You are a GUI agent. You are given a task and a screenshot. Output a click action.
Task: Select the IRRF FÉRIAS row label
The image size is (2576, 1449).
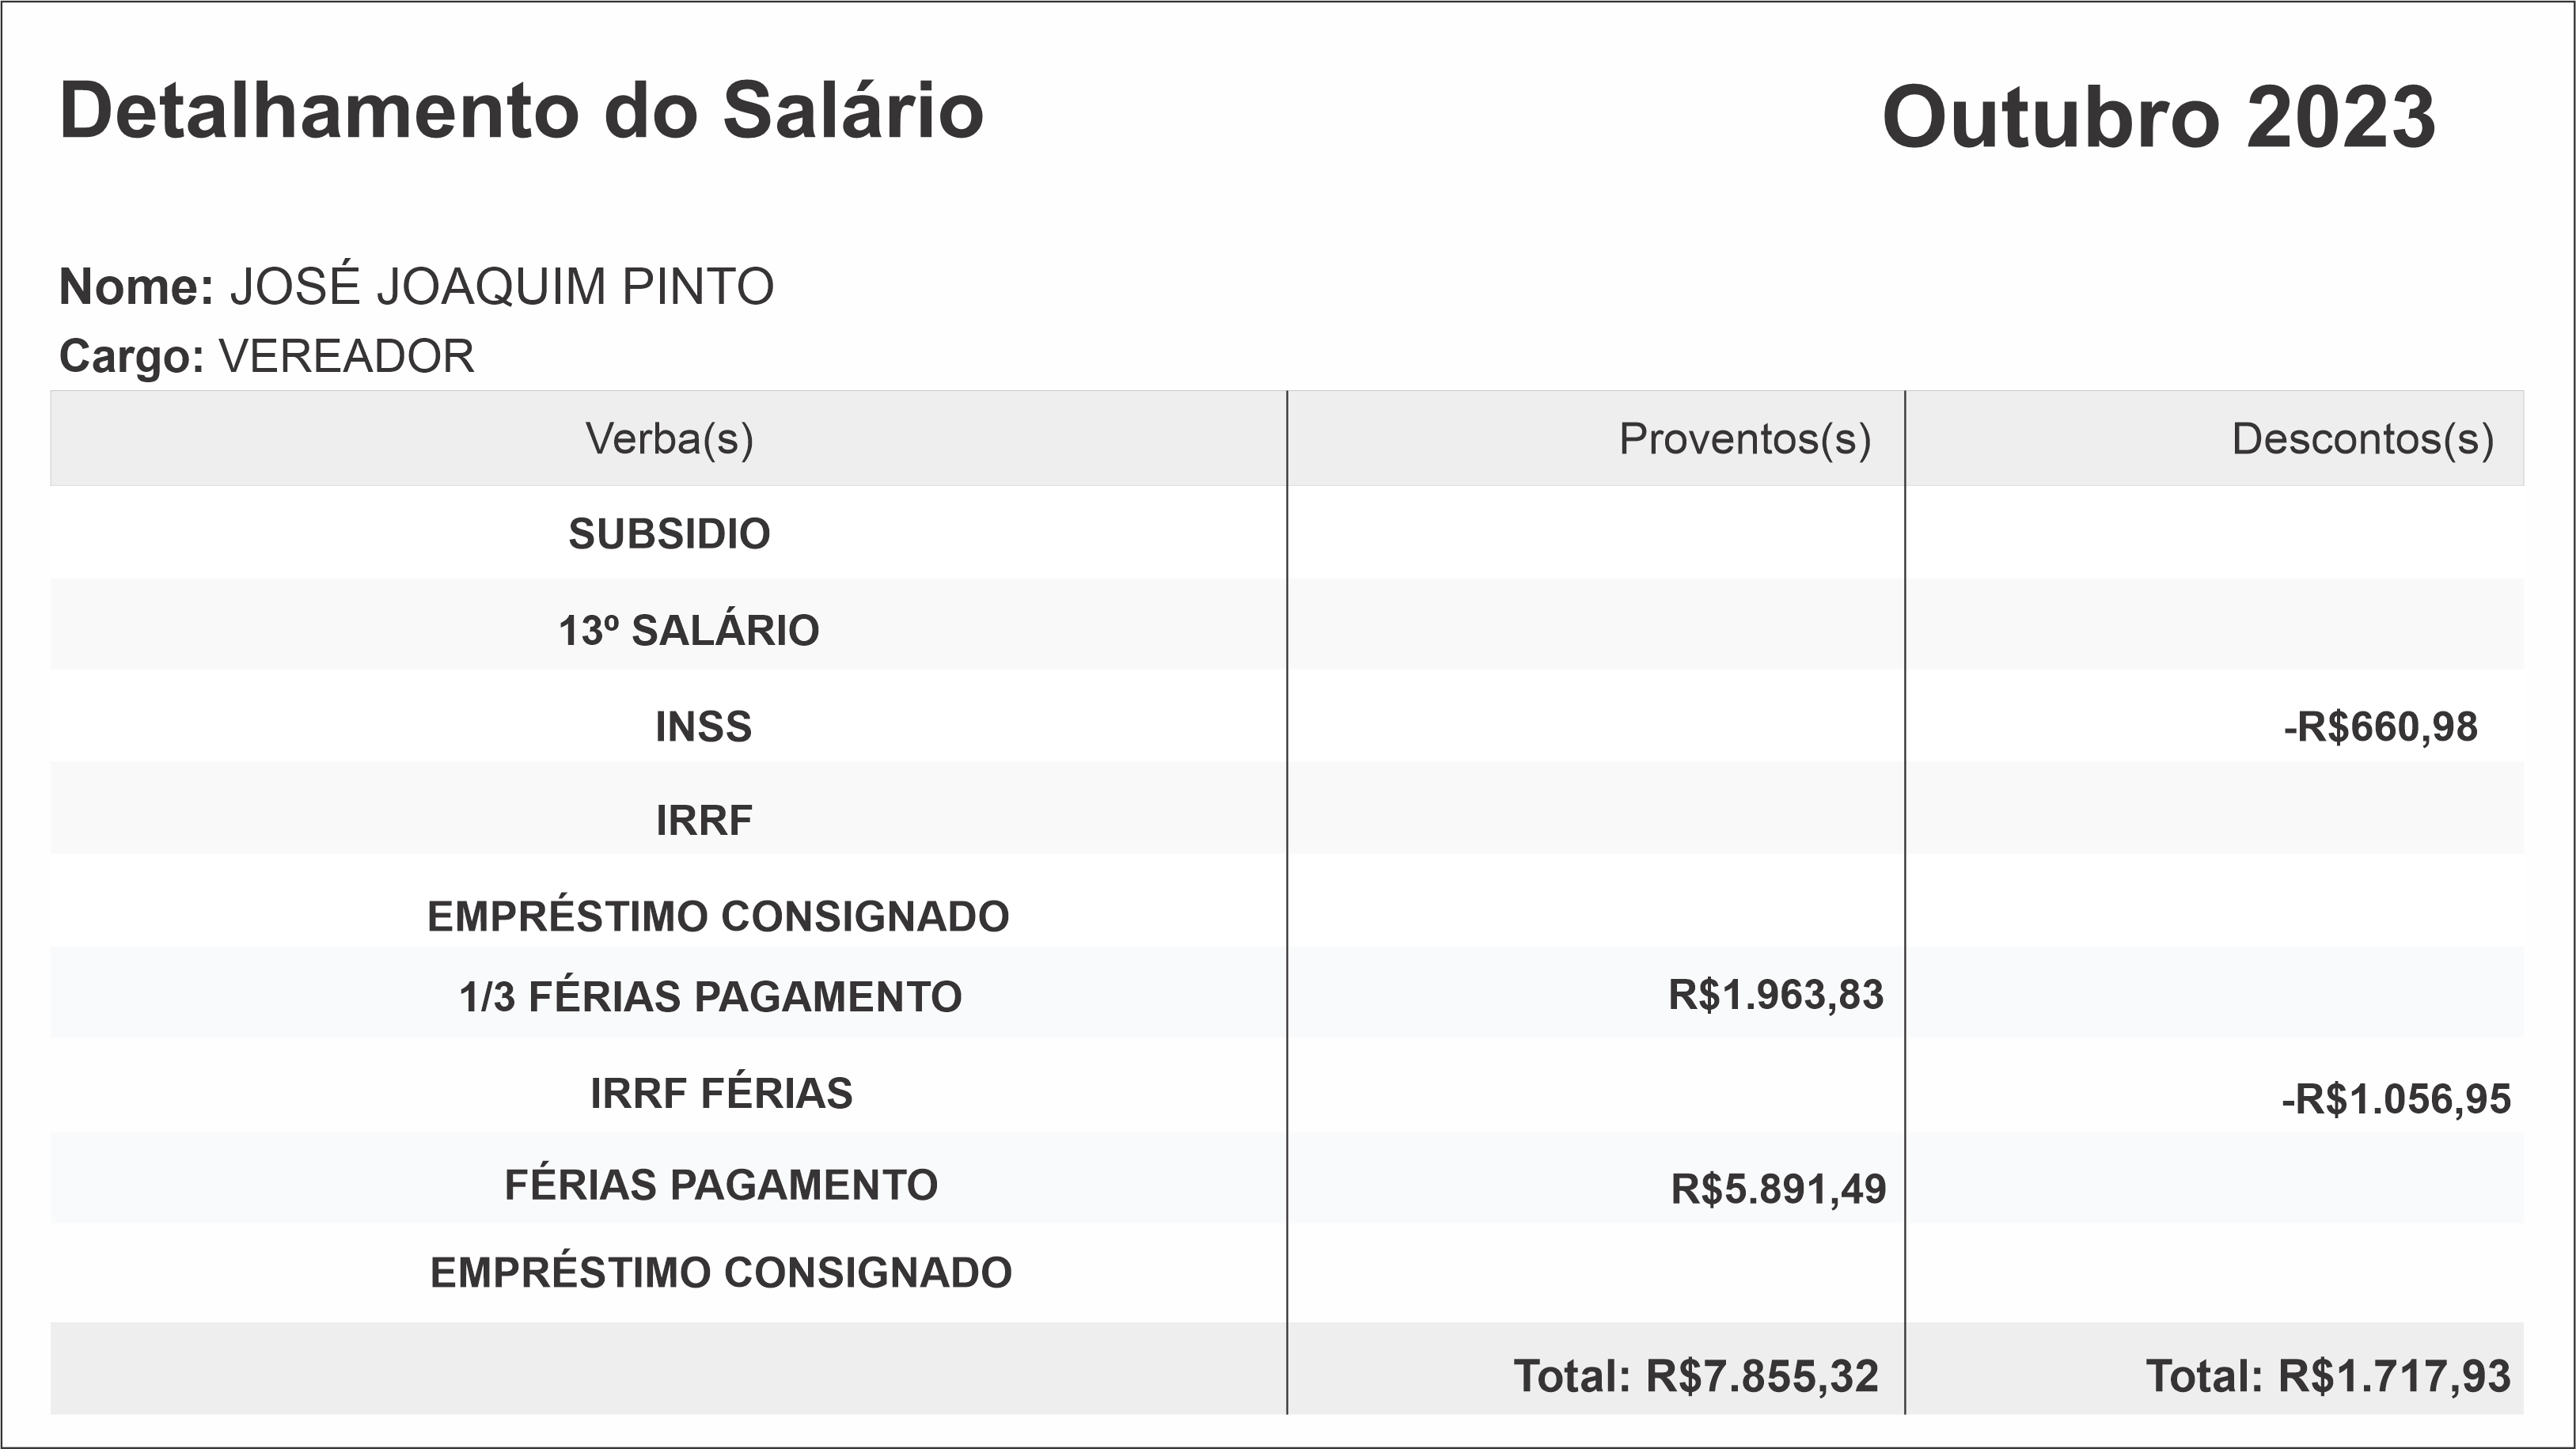(x=721, y=1093)
